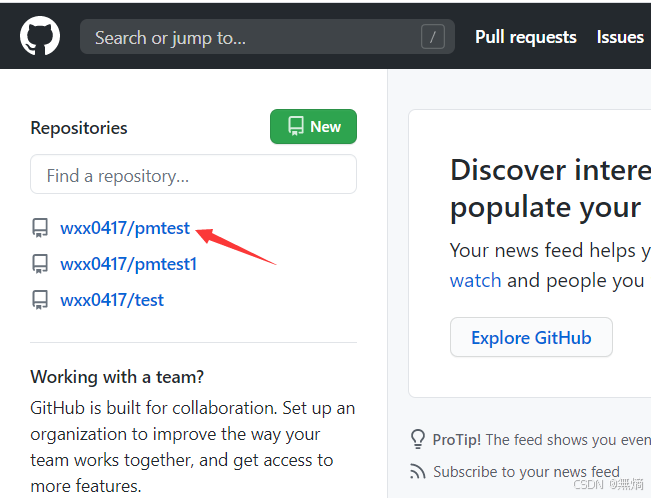Click the repo icon beside wxx0417/test
Viewport: 651px width, 498px height.
(40, 300)
